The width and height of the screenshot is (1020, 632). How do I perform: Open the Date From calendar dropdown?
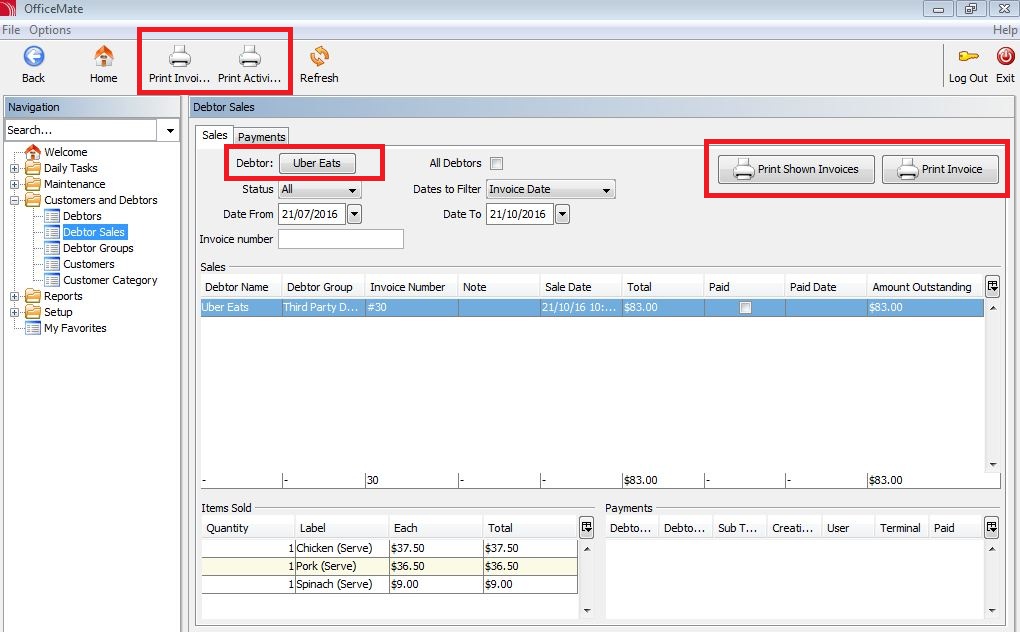coord(355,214)
